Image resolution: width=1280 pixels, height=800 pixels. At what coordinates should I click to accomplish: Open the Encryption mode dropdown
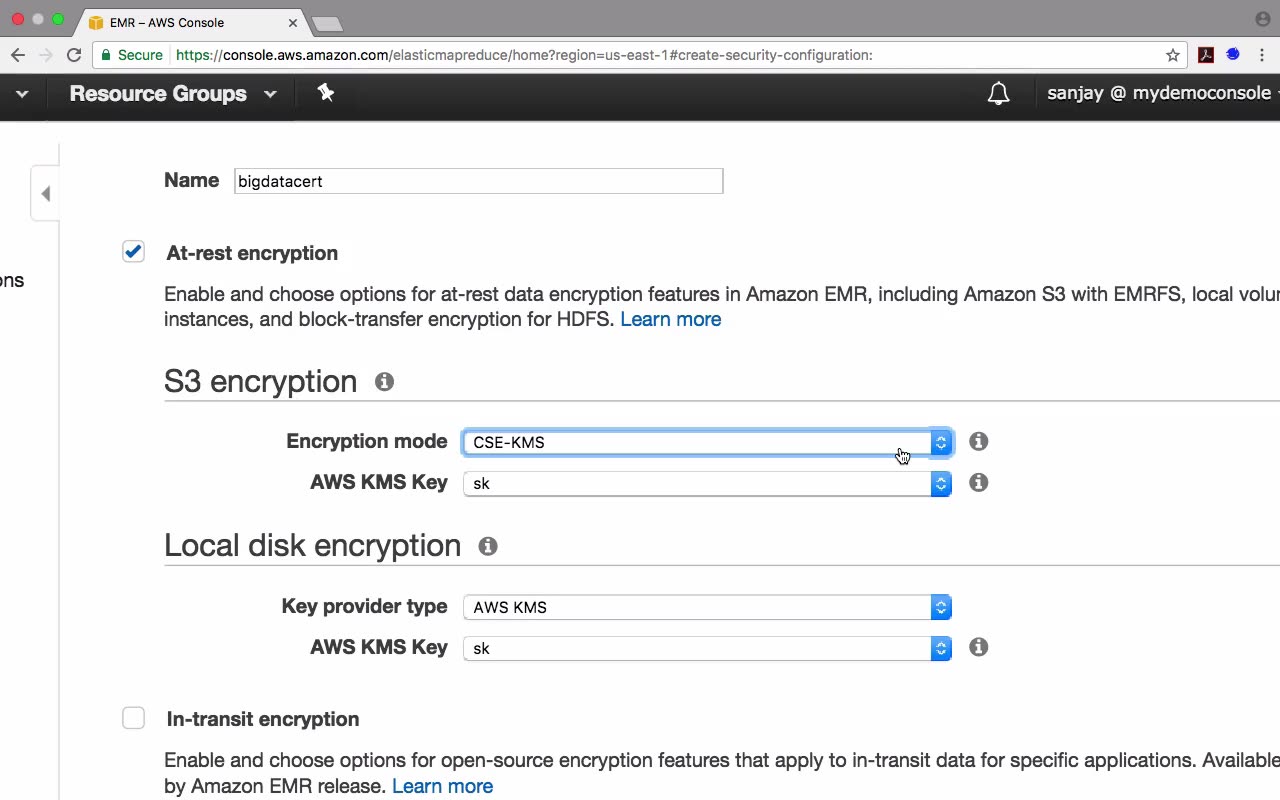tap(706, 442)
